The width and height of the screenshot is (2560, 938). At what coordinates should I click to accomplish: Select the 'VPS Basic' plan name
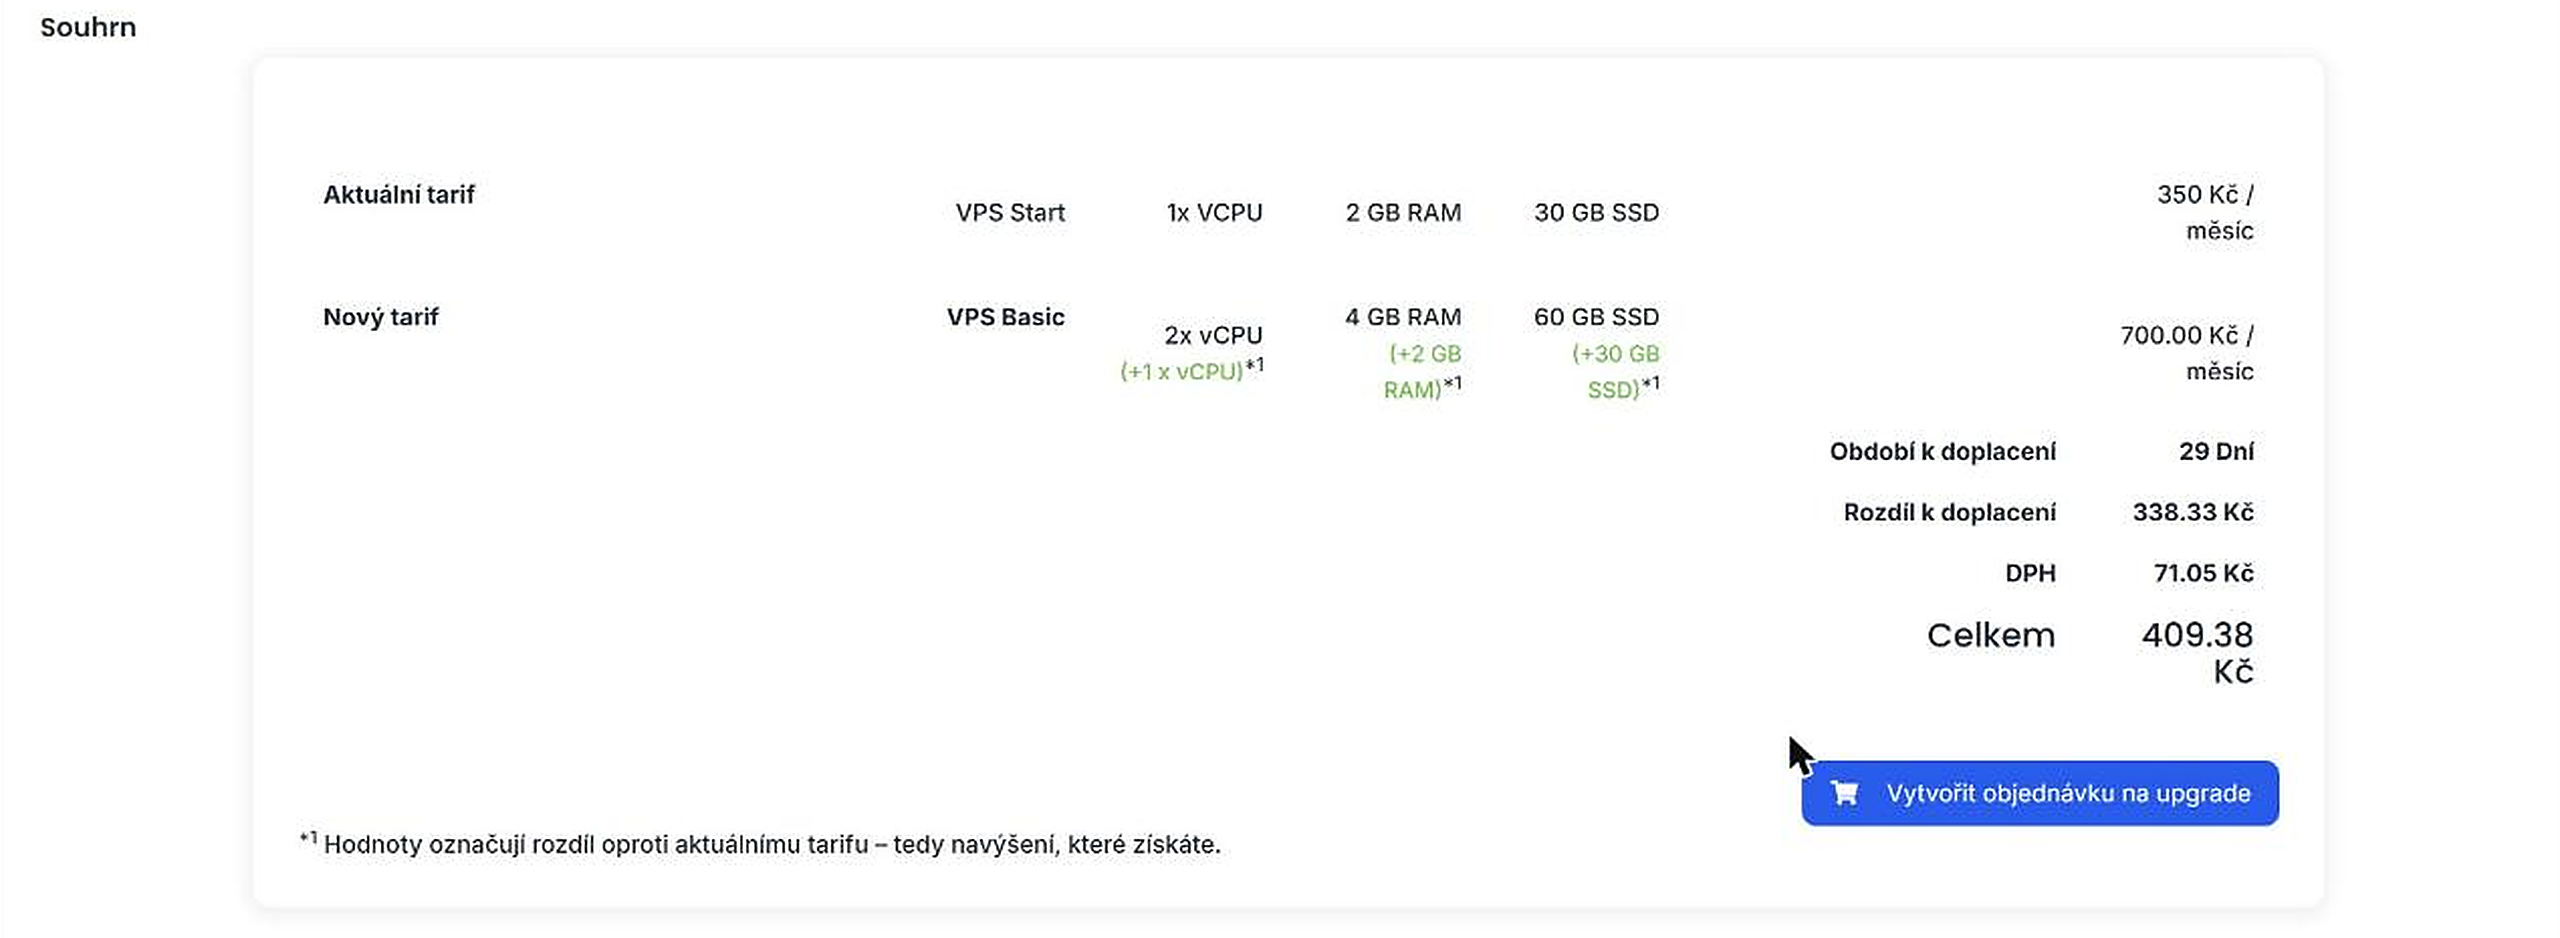[1005, 317]
